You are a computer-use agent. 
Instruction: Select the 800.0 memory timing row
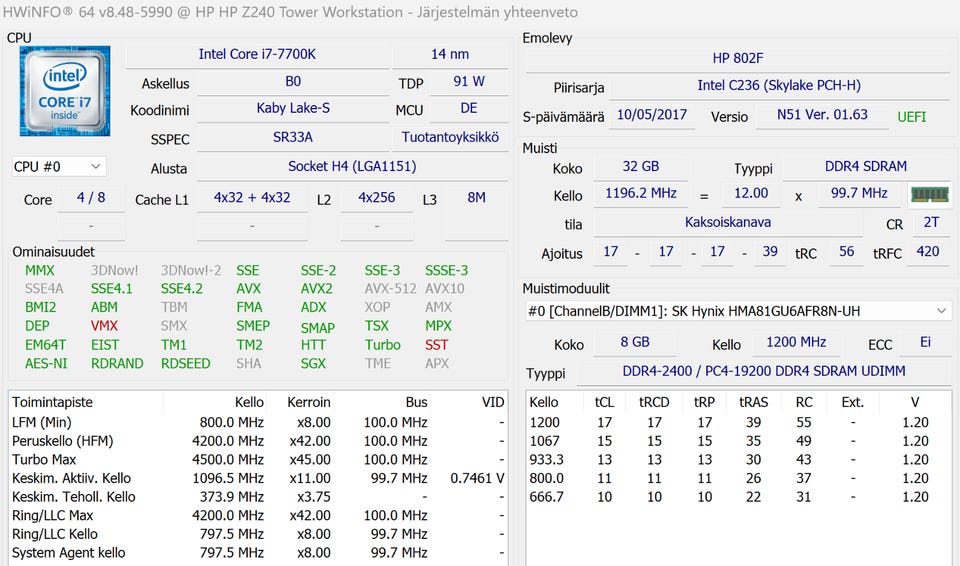click(x=738, y=478)
